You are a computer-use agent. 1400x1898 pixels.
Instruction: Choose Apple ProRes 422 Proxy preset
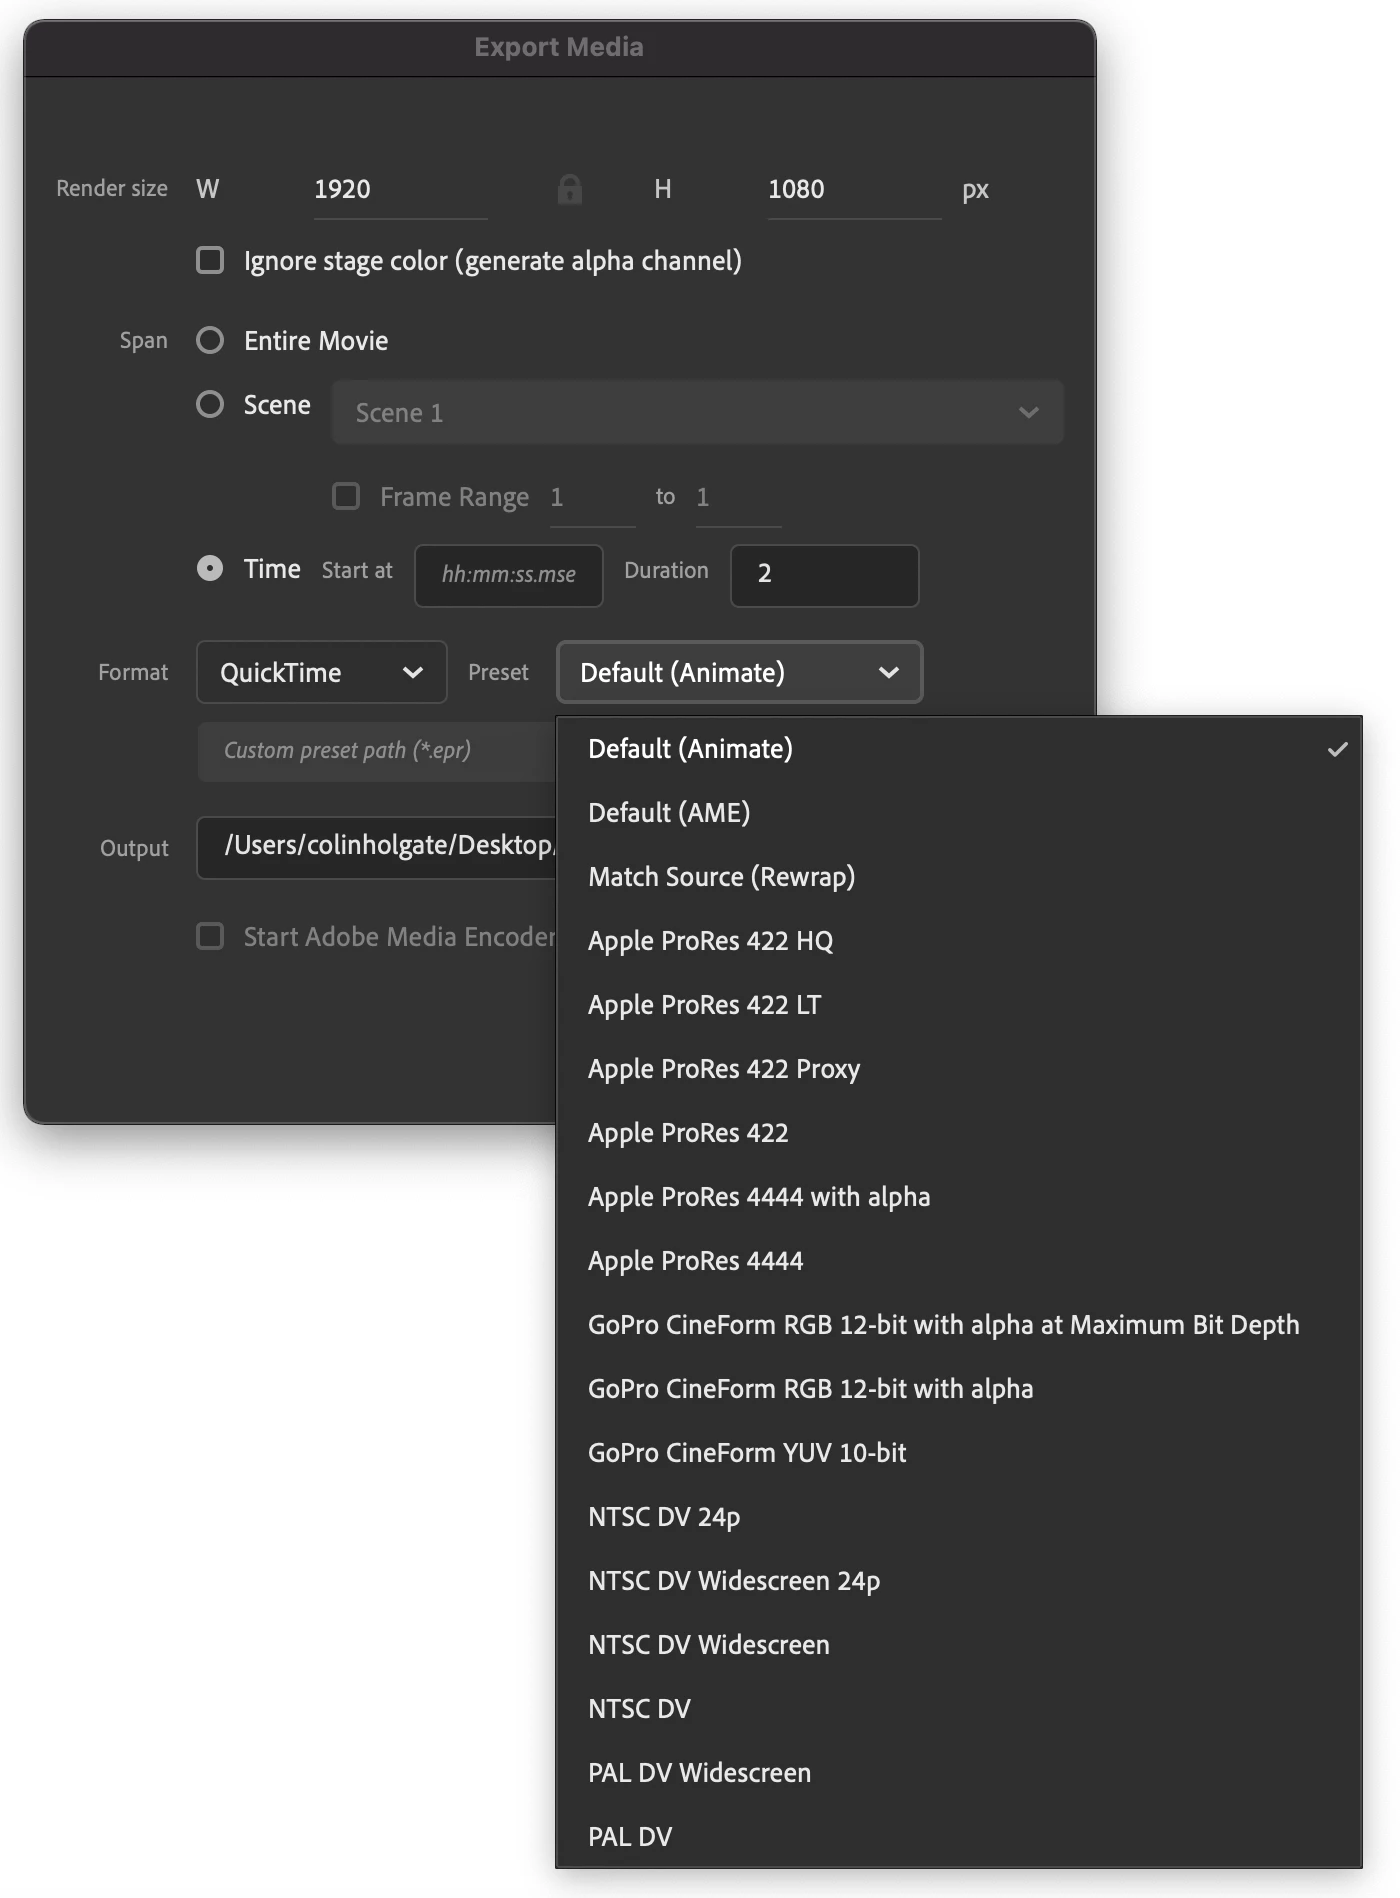click(x=959, y=1069)
